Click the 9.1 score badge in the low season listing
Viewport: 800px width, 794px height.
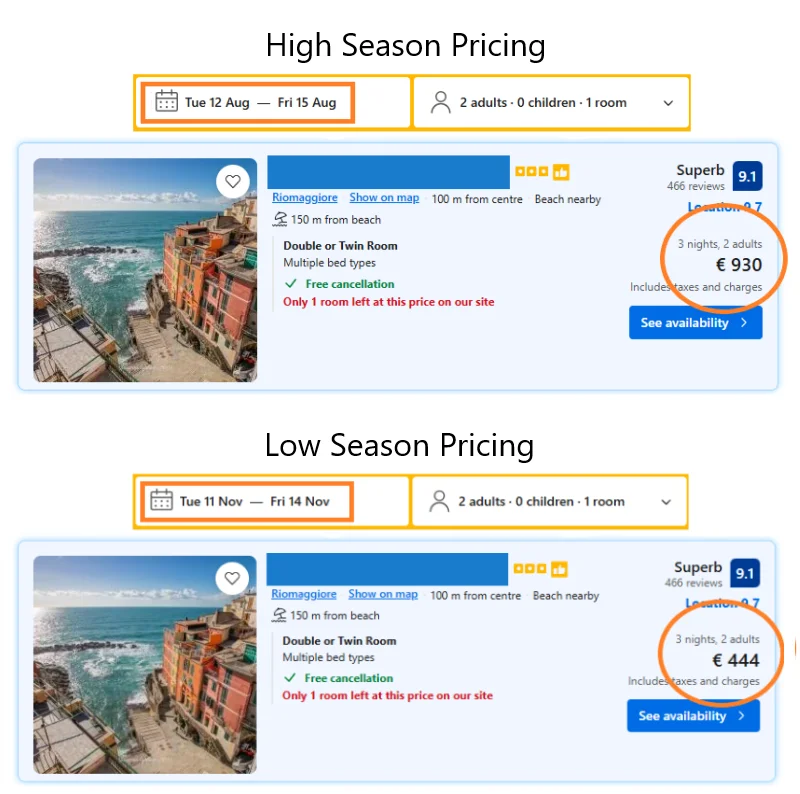(x=745, y=573)
